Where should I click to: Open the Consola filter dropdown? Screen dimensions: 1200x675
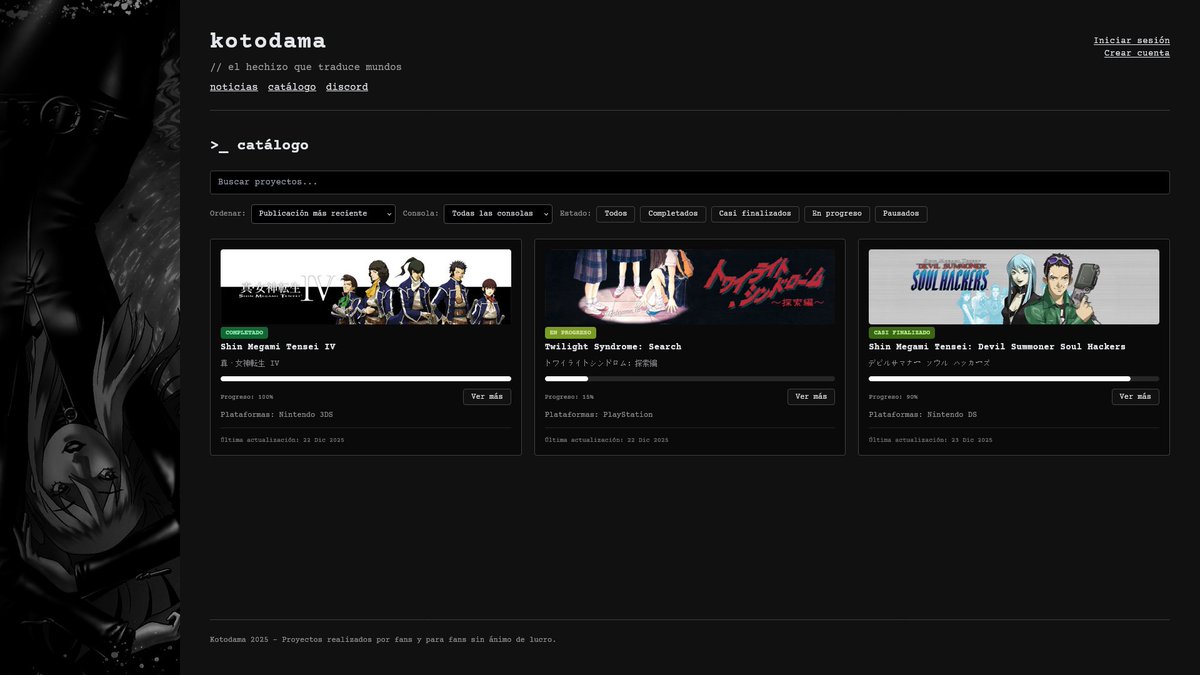coord(498,214)
